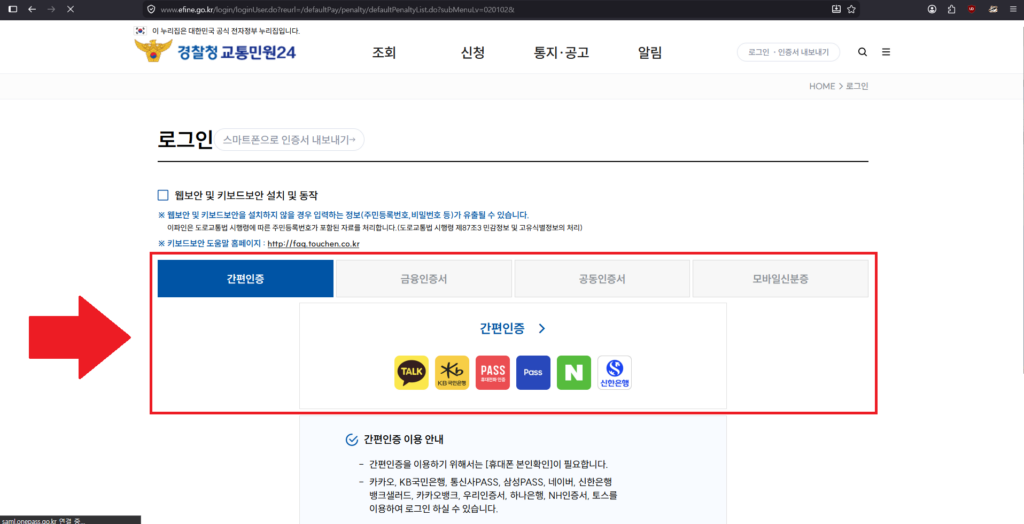
Task: Click the blue 간편인증 heading link
Action: (x=502, y=329)
